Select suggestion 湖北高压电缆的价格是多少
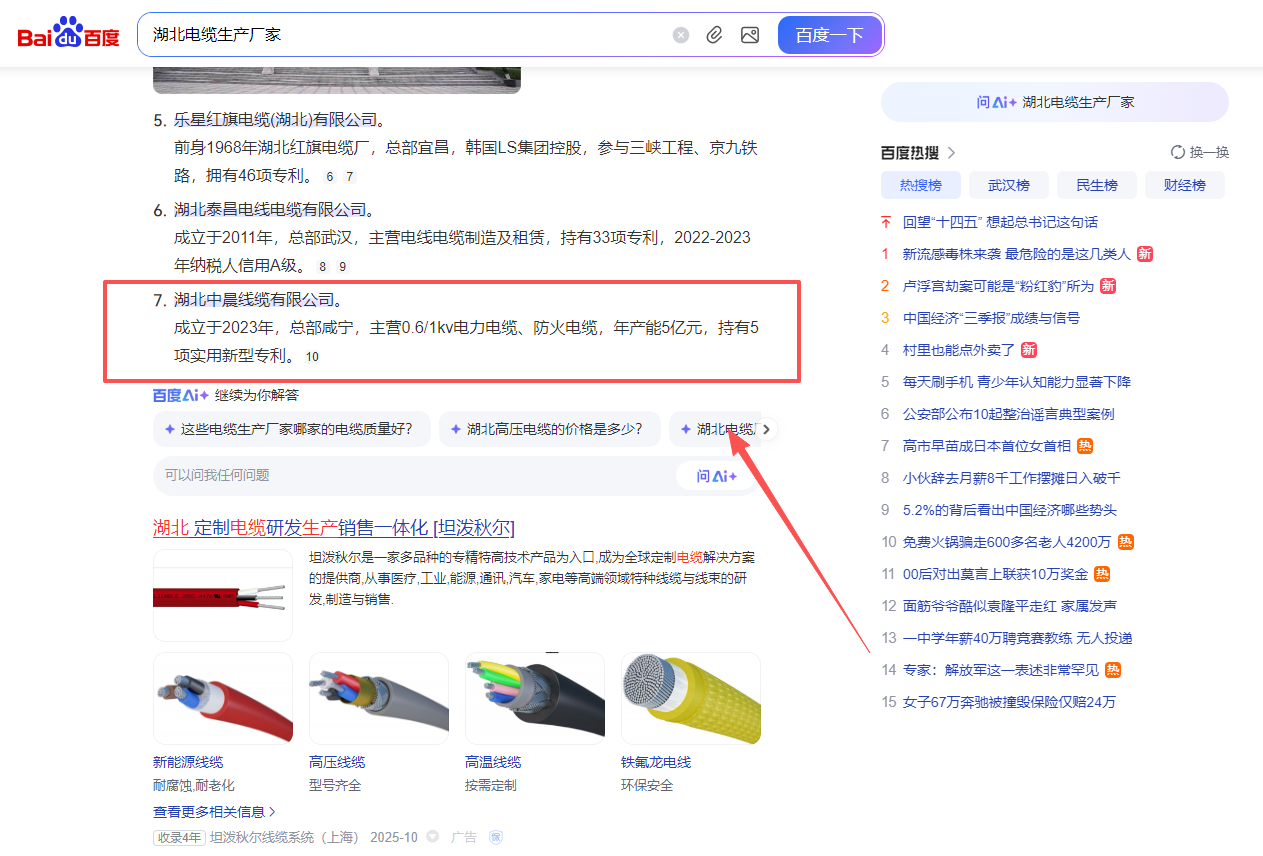This screenshot has width=1263, height=856. pyautogui.click(x=549, y=429)
